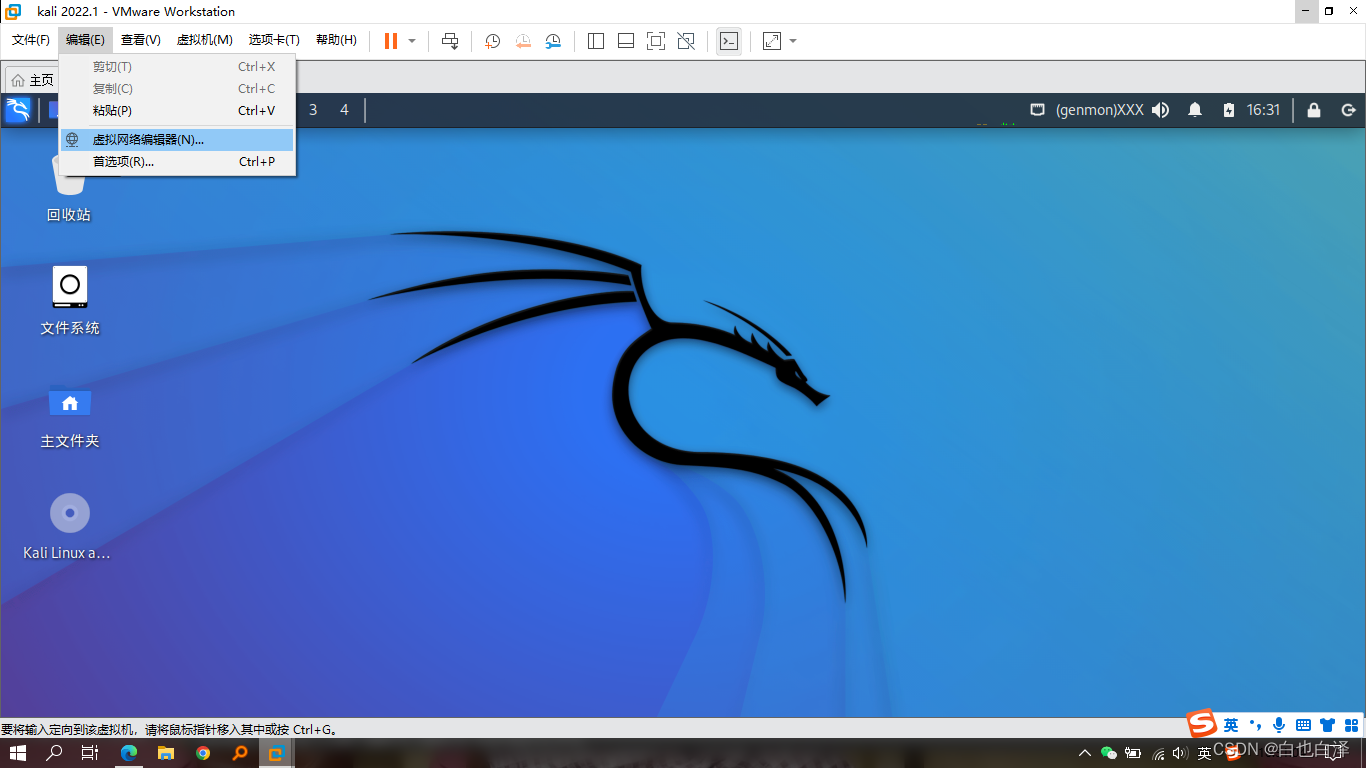Image resolution: width=1366 pixels, height=768 pixels.
Task: Click the Sogou skin shirt icon
Action: (1328, 725)
